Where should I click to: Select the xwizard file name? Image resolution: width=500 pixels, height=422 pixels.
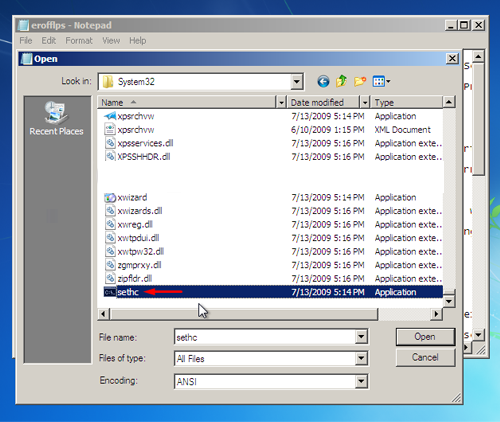click(x=132, y=197)
